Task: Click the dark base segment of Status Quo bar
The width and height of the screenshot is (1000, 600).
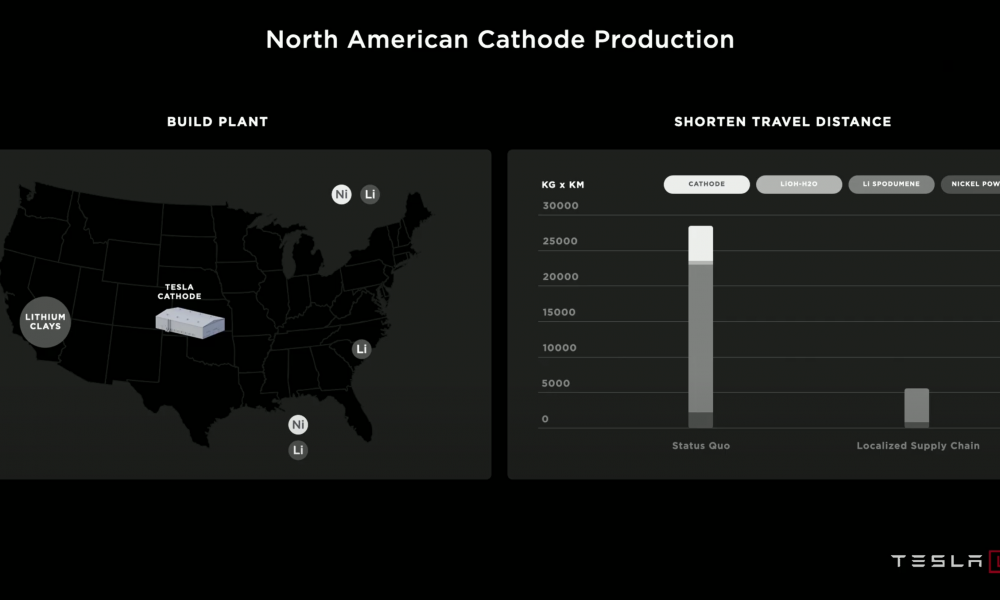Action: click(x=701, y=420)
